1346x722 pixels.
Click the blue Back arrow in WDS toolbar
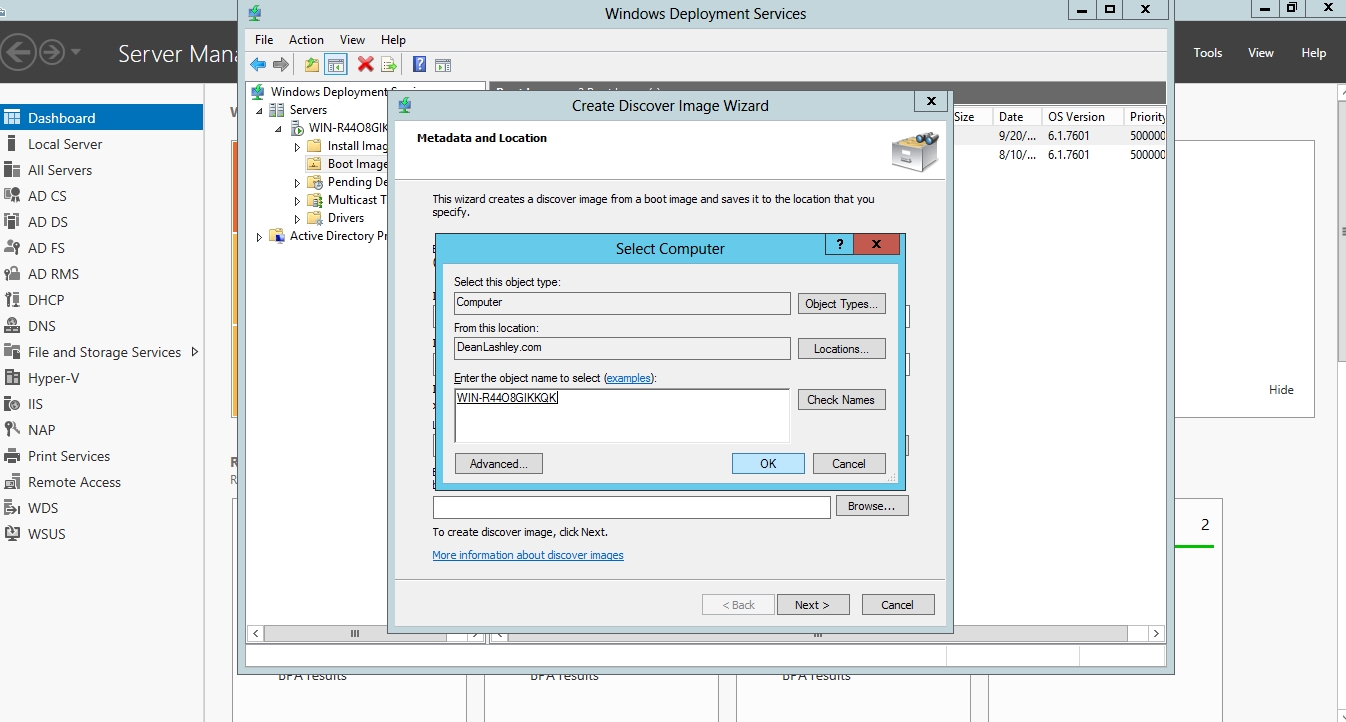coord(258,65)
